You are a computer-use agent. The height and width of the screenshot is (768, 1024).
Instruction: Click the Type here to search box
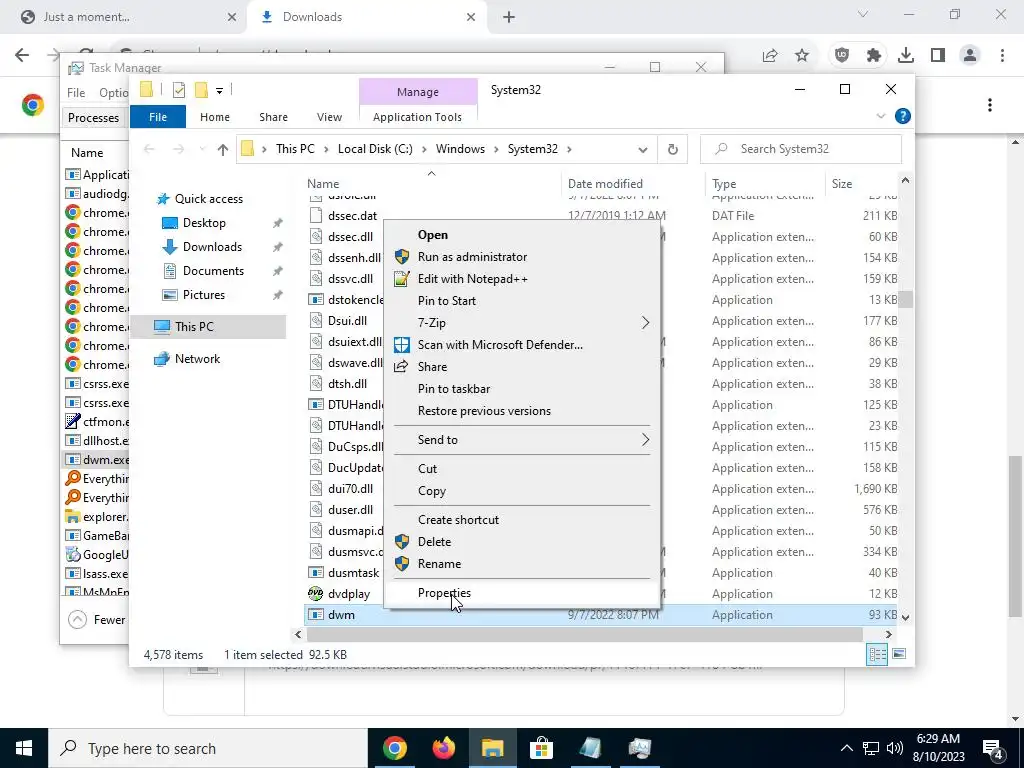coord(208,748)
